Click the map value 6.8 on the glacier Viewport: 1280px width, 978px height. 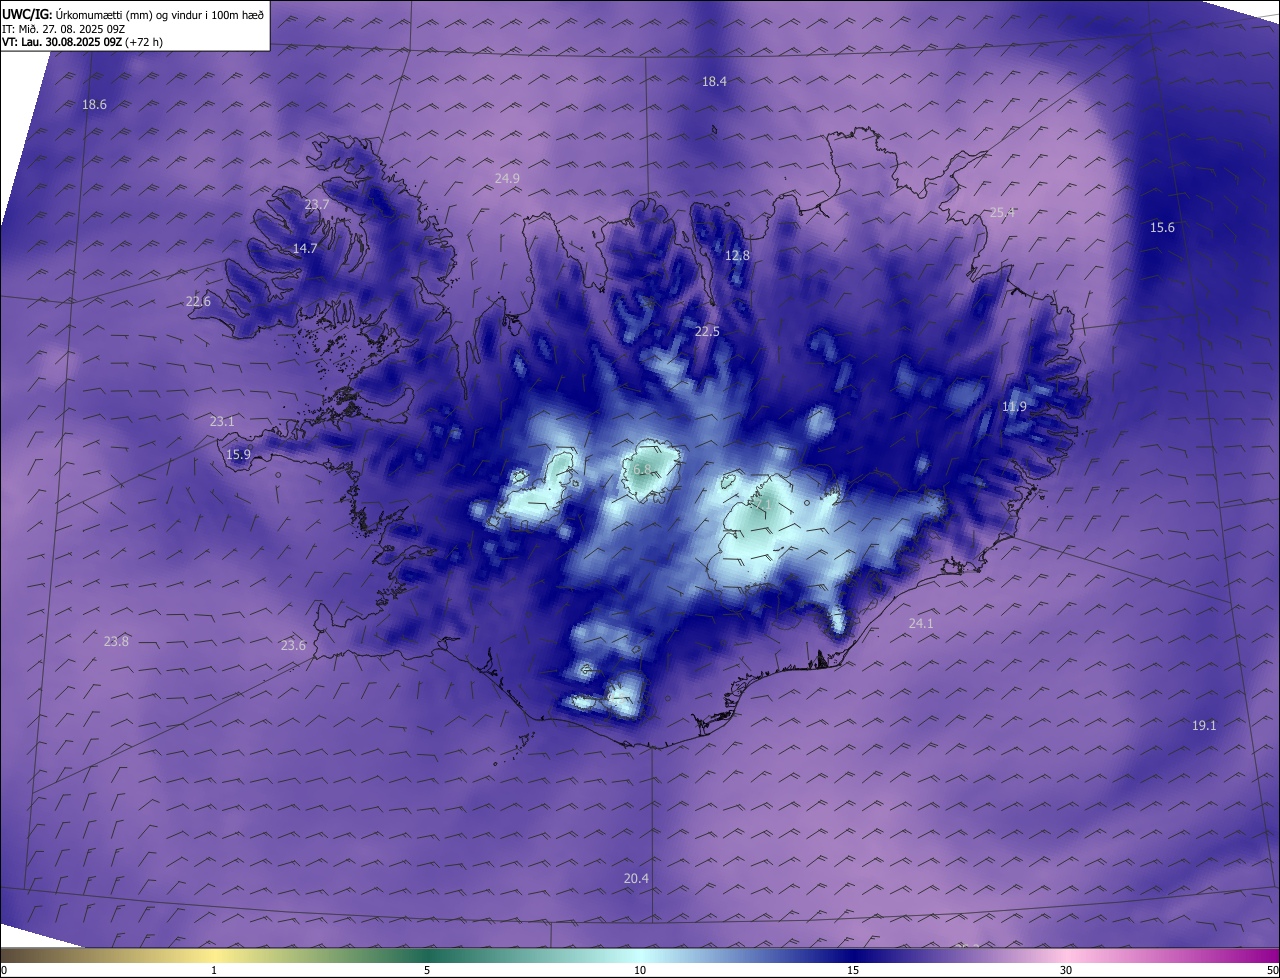click(642, 469)
